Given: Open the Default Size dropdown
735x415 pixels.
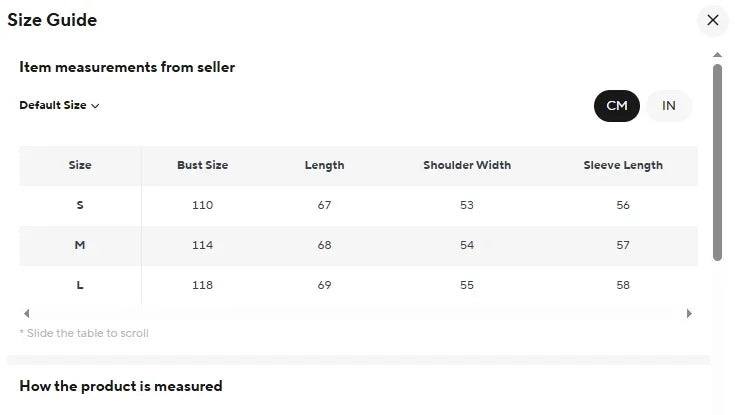Looking at the screenshot, I should [59, 105].
